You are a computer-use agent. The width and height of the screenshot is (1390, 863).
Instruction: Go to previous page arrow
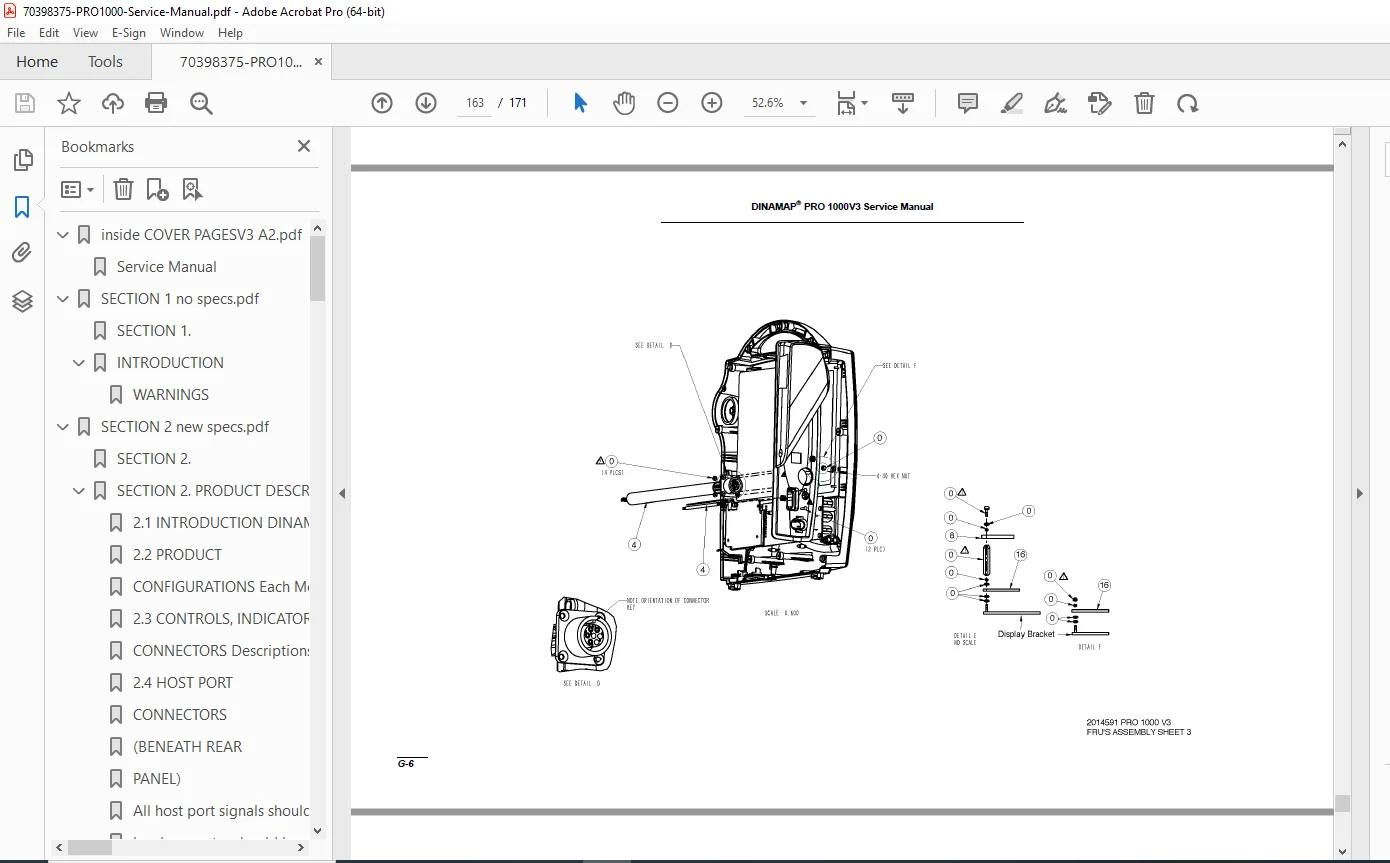pos(382,103)
